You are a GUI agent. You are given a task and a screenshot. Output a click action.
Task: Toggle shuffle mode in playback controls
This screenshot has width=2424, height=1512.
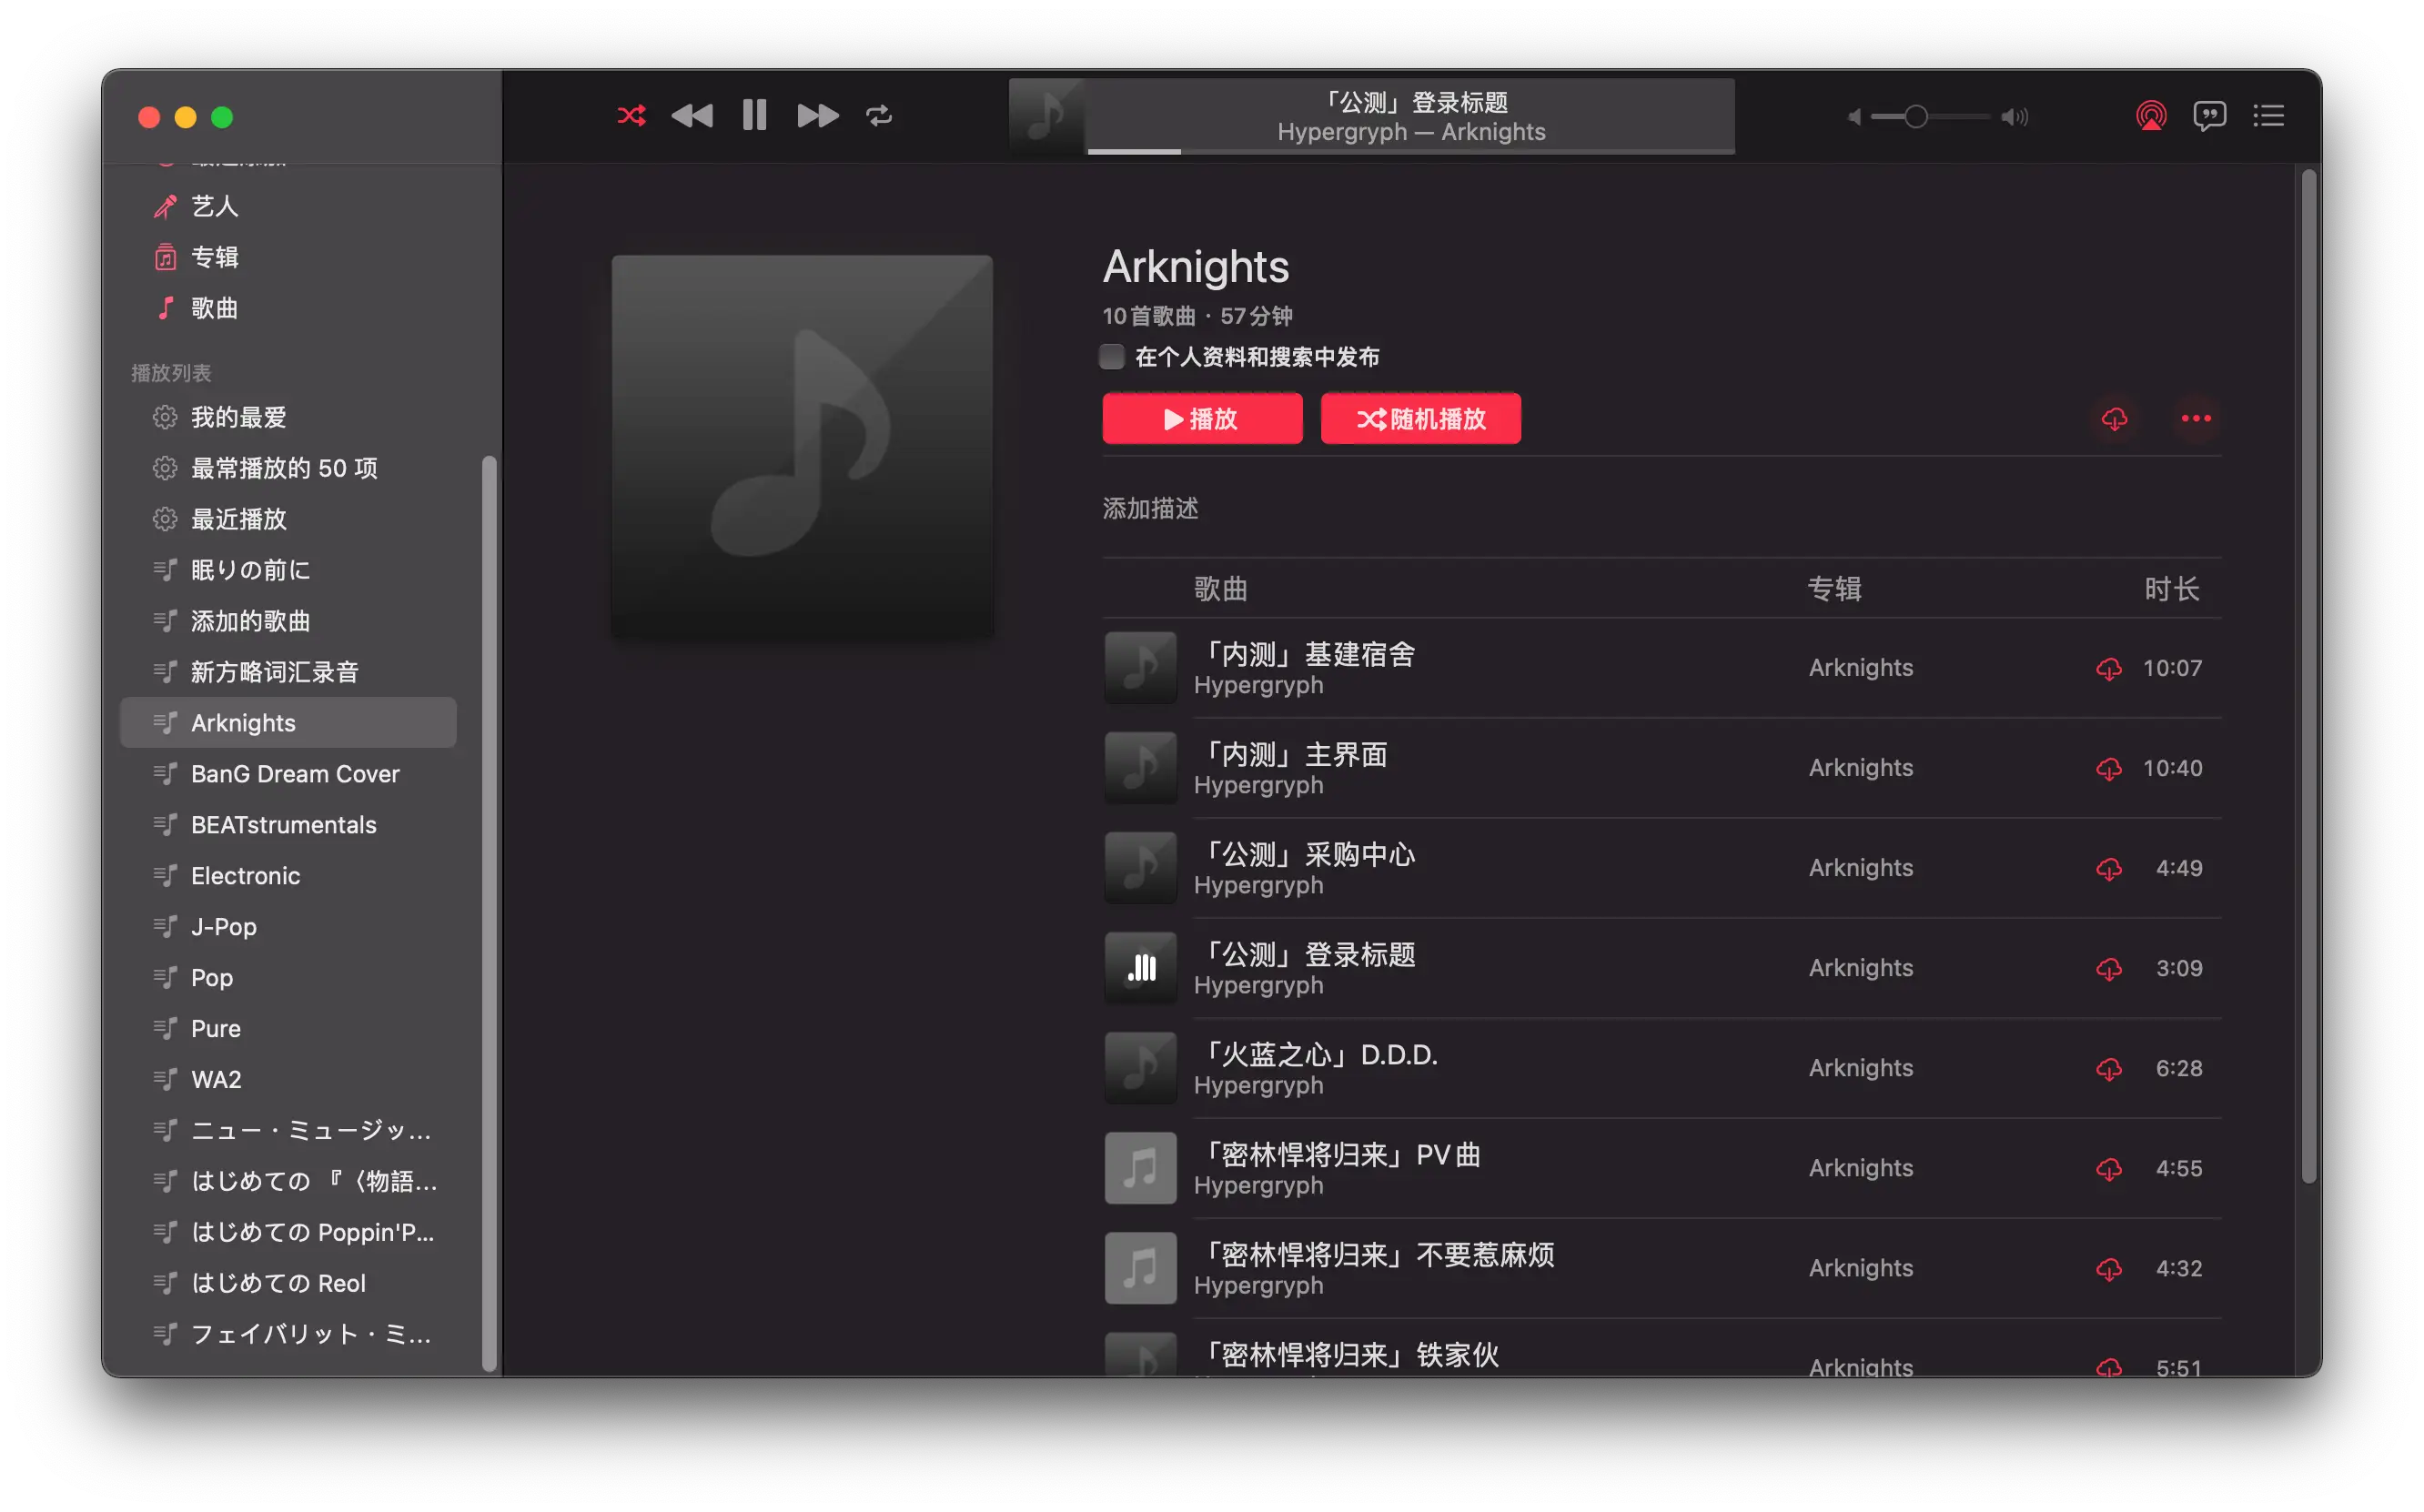coord(631,116)
